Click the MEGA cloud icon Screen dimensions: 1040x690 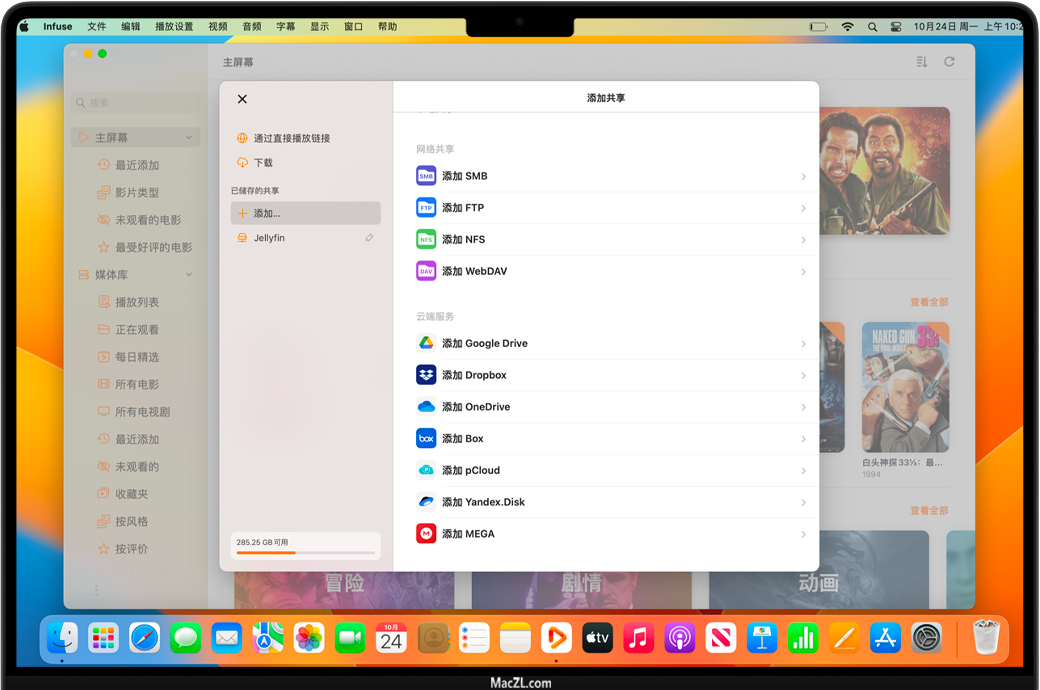pyautogui.click(x=426, y=534)
